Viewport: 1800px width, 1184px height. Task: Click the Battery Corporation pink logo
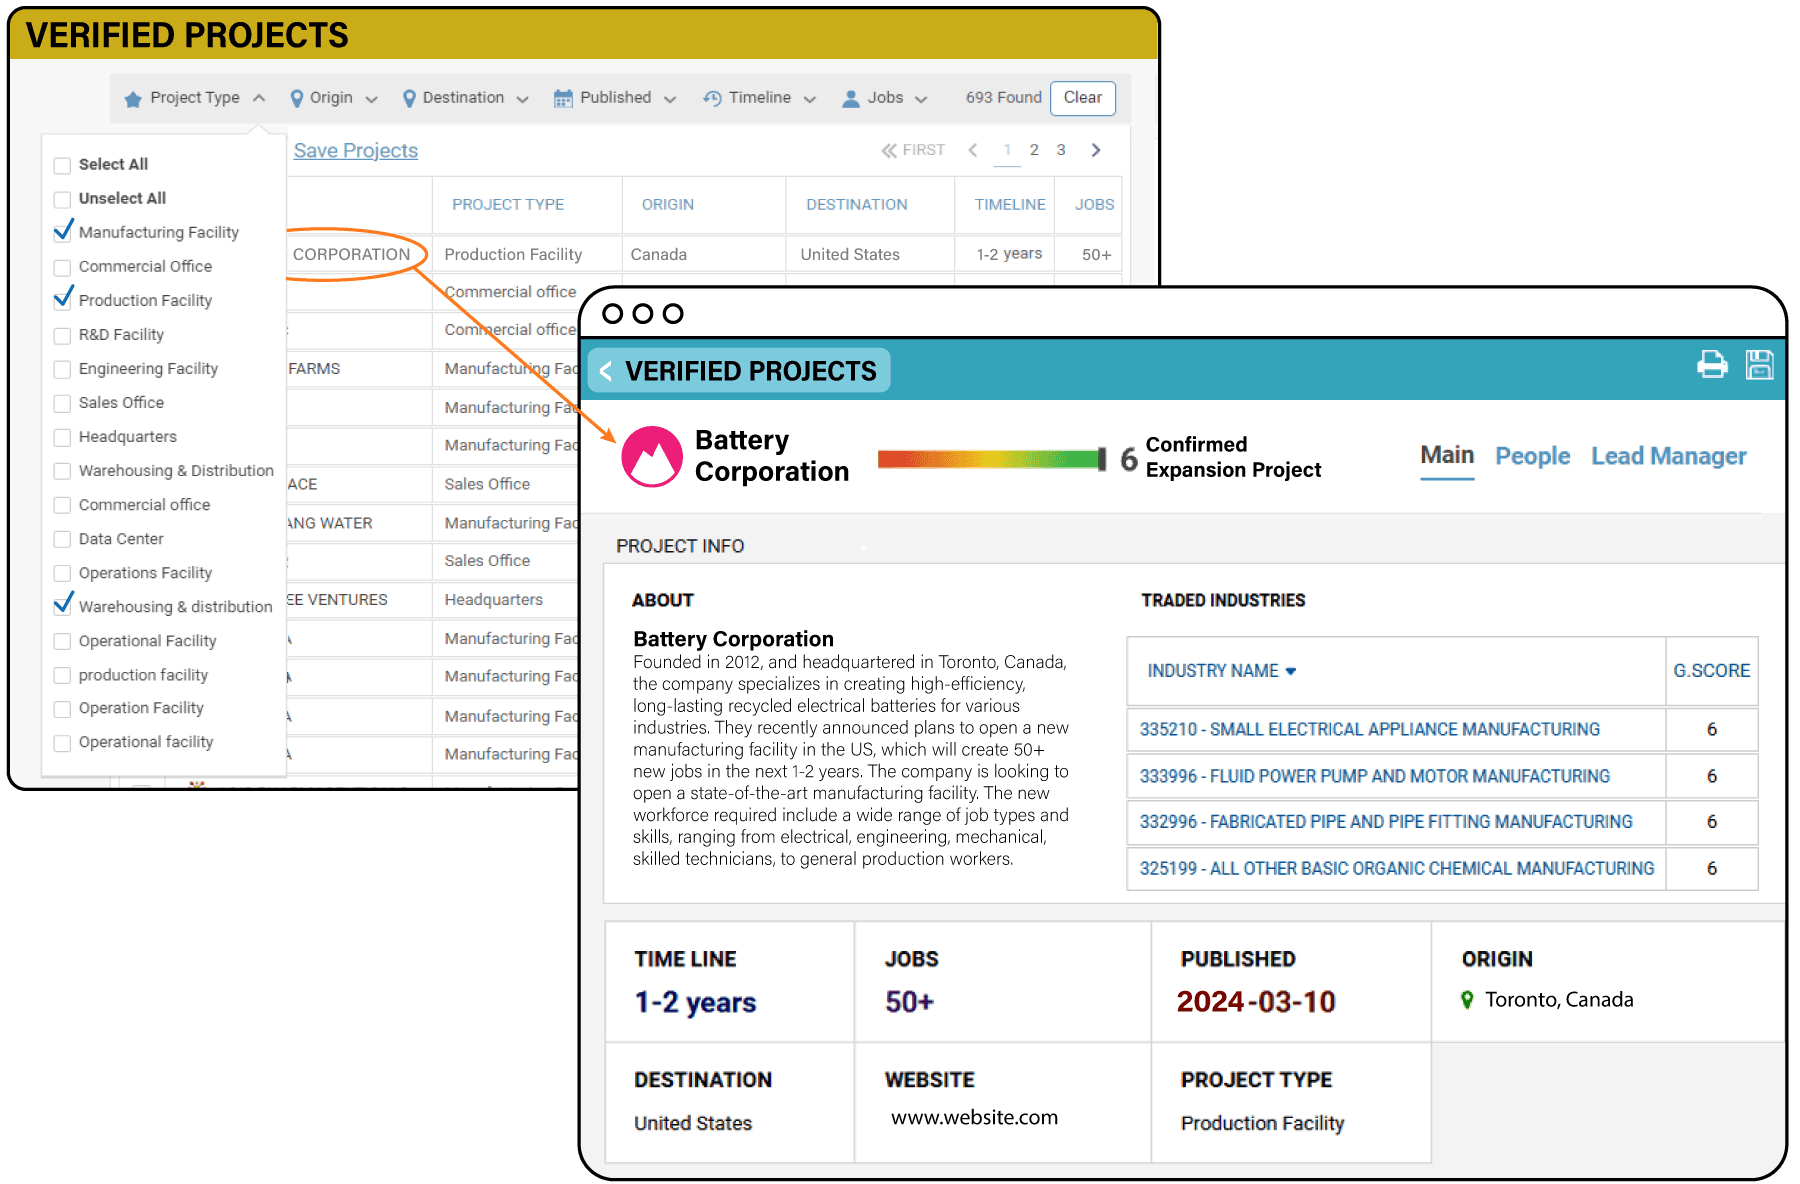tap(652, 457)
